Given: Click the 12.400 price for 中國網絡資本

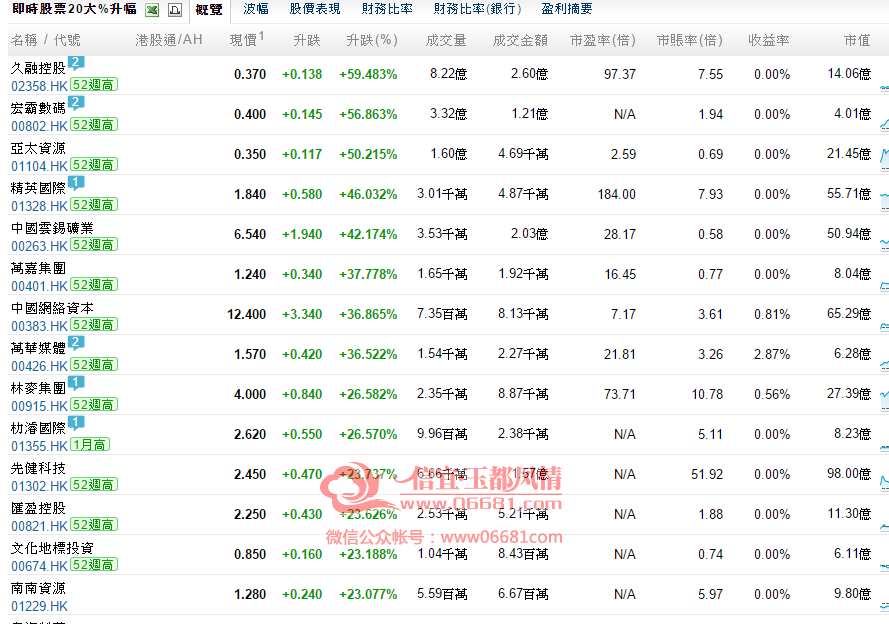Looking at the screenshot, I should 247,314.
